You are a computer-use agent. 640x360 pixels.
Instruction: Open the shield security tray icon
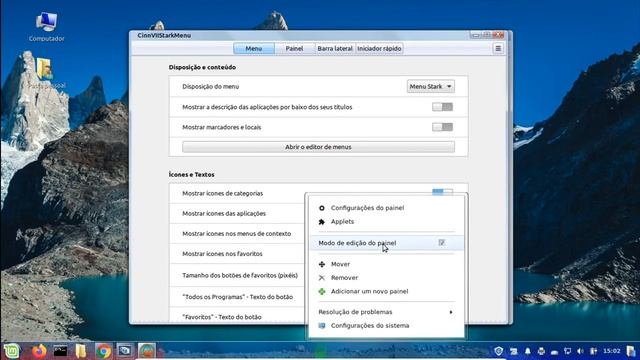(x=498, y=351)
